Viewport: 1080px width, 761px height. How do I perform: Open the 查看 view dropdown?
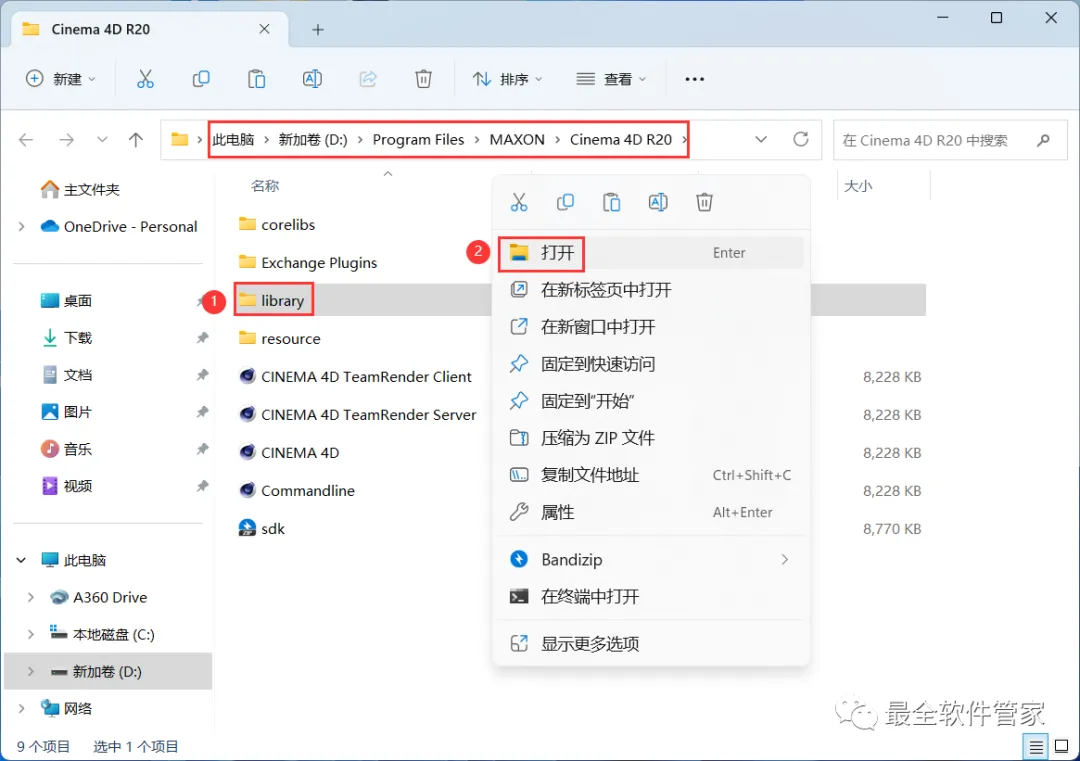611,79
